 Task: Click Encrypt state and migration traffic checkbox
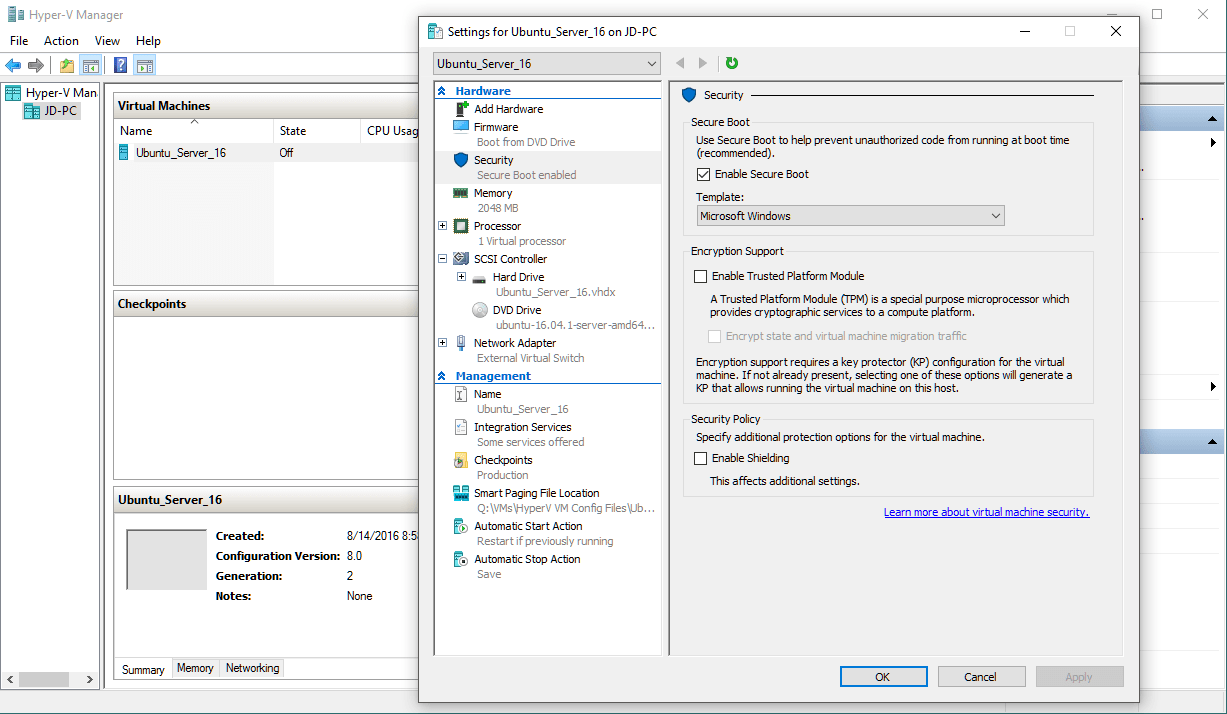(x=715, y=336)
